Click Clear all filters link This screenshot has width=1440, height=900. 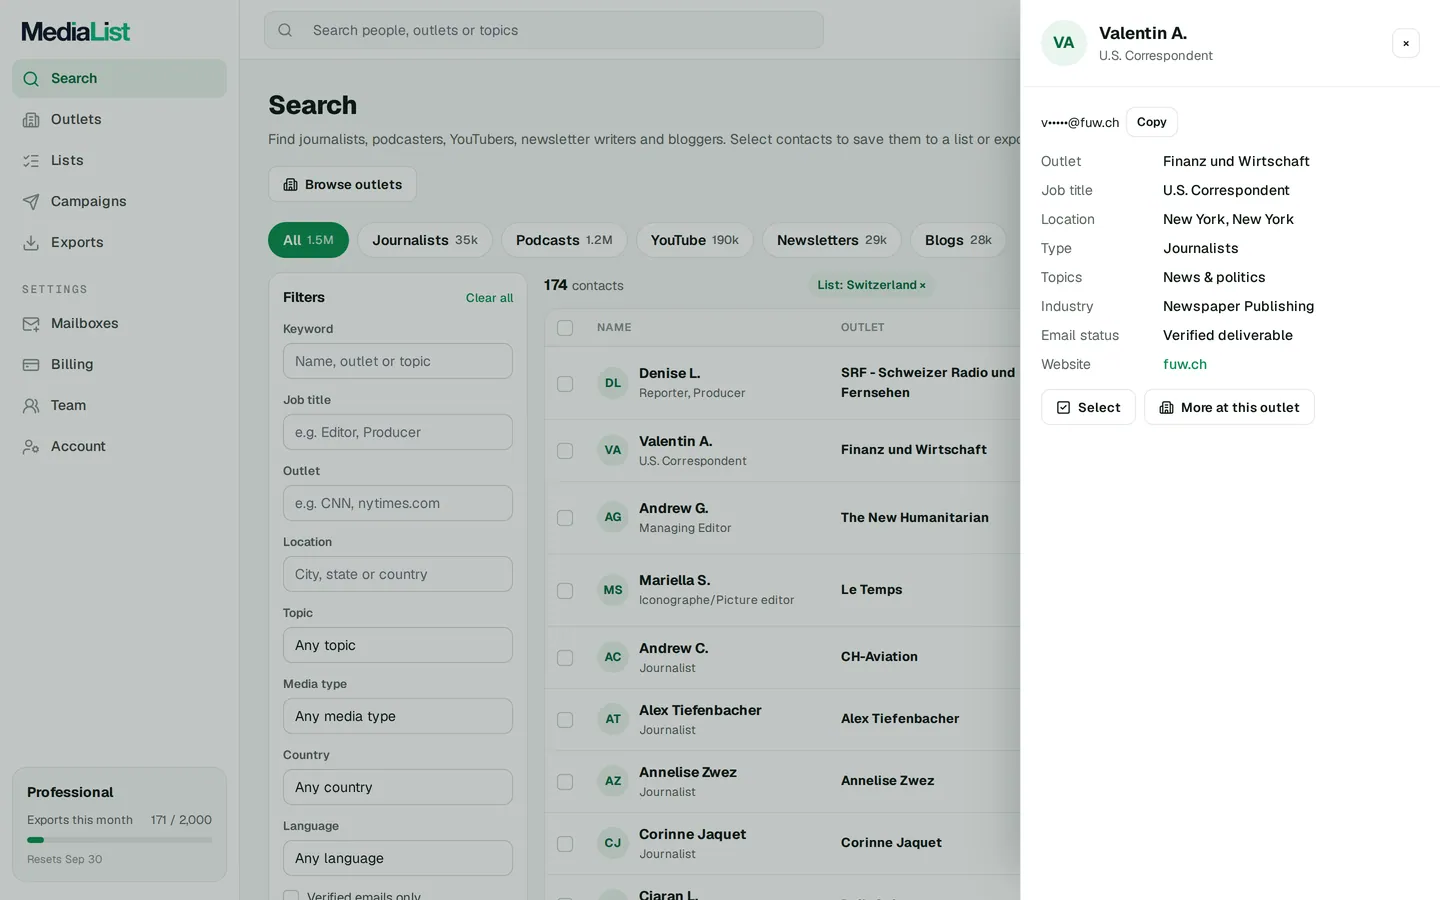tap(489, 298)
